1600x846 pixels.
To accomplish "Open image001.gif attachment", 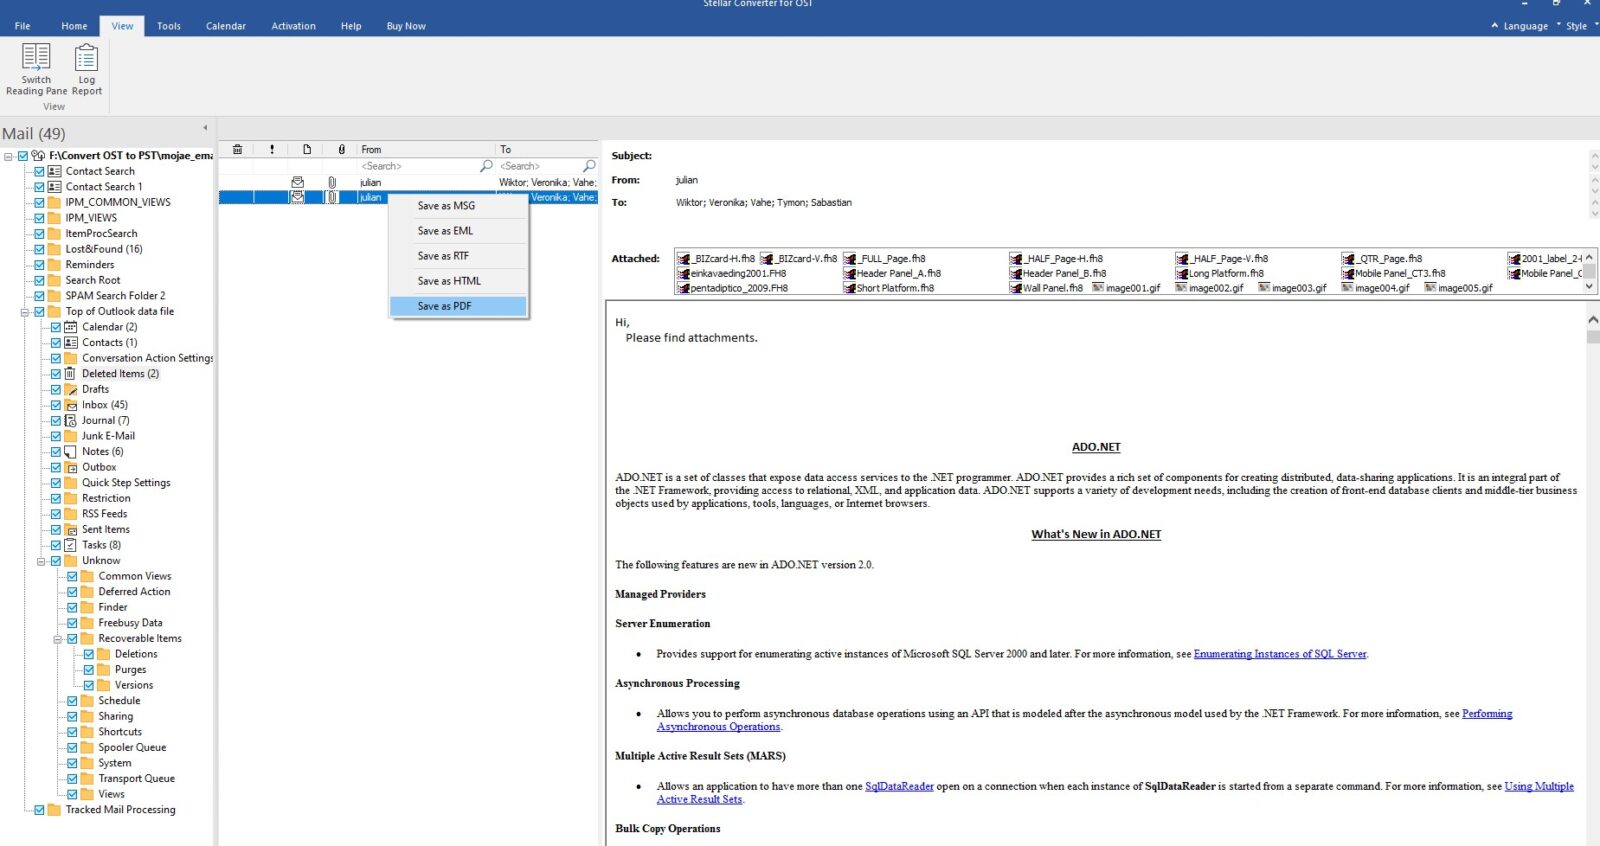I will pos(1132,288).
